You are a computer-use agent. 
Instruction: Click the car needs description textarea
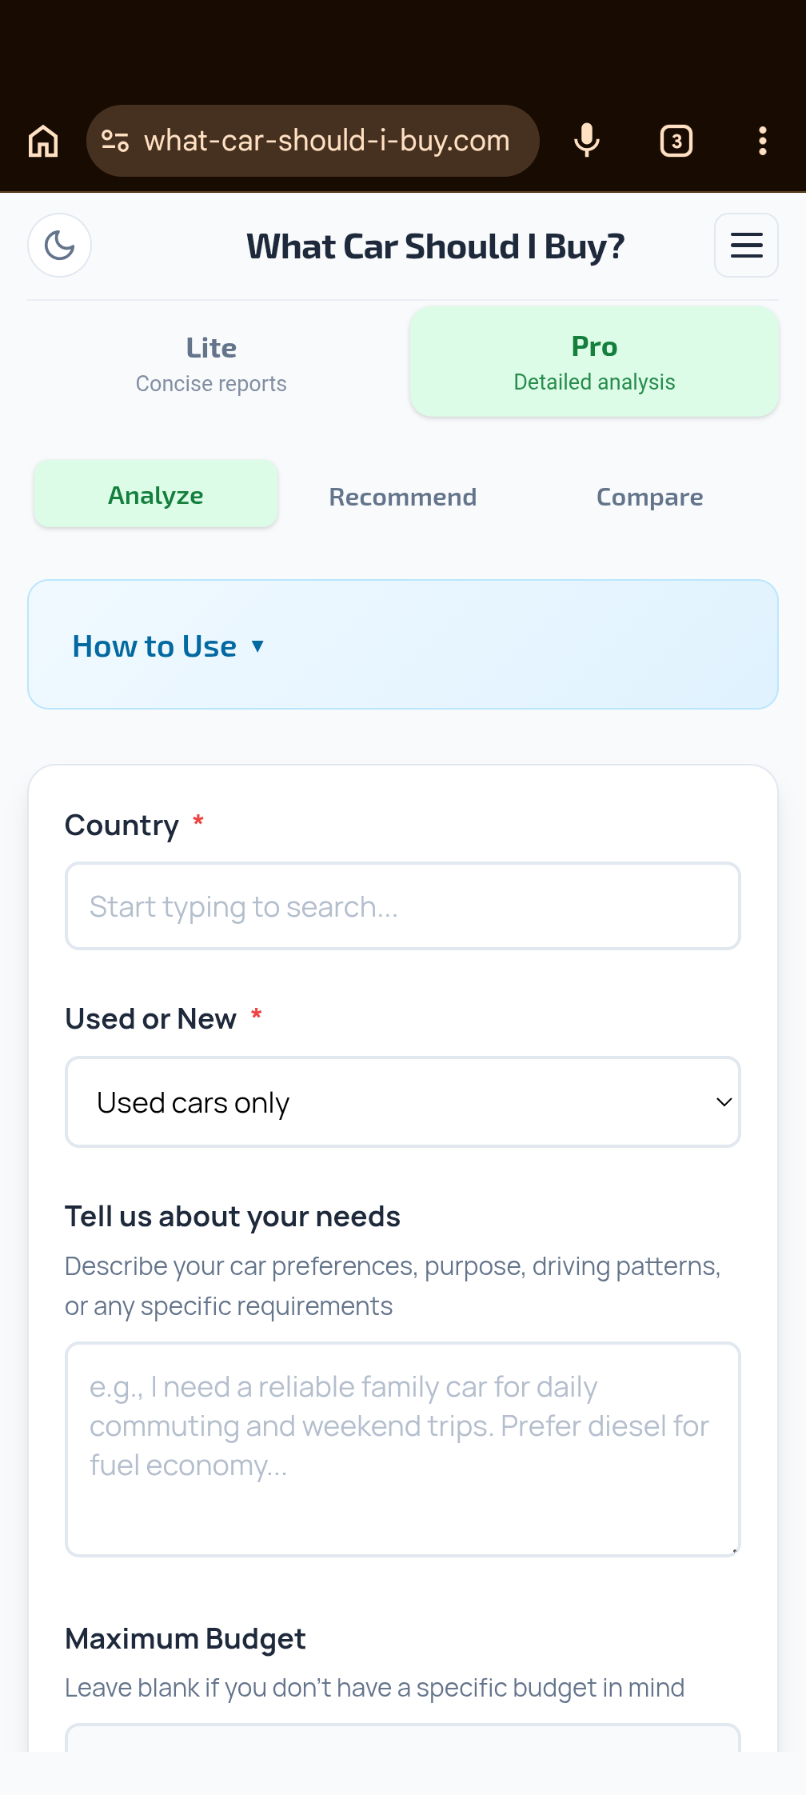(403, 1448)
